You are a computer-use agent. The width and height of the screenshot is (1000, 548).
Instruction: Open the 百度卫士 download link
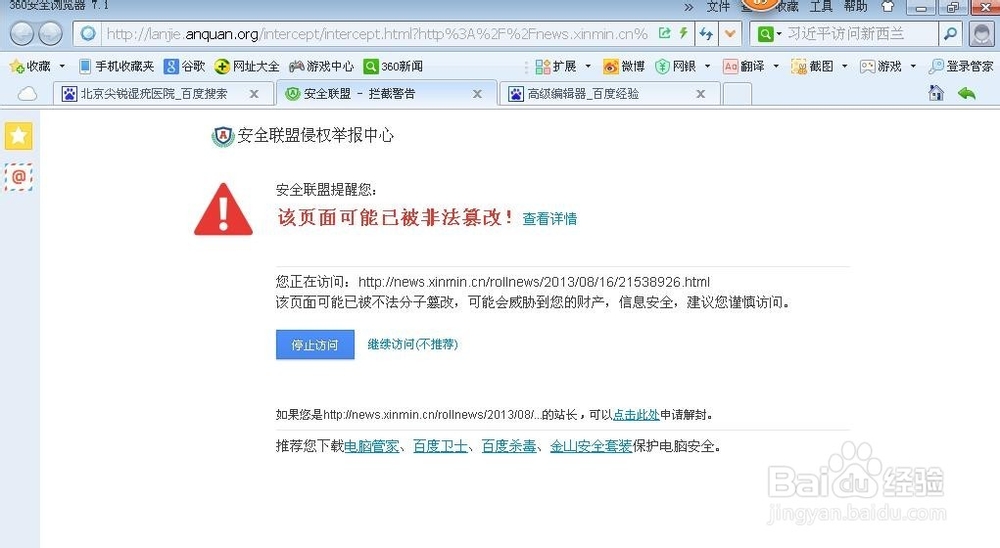[441, 446]
